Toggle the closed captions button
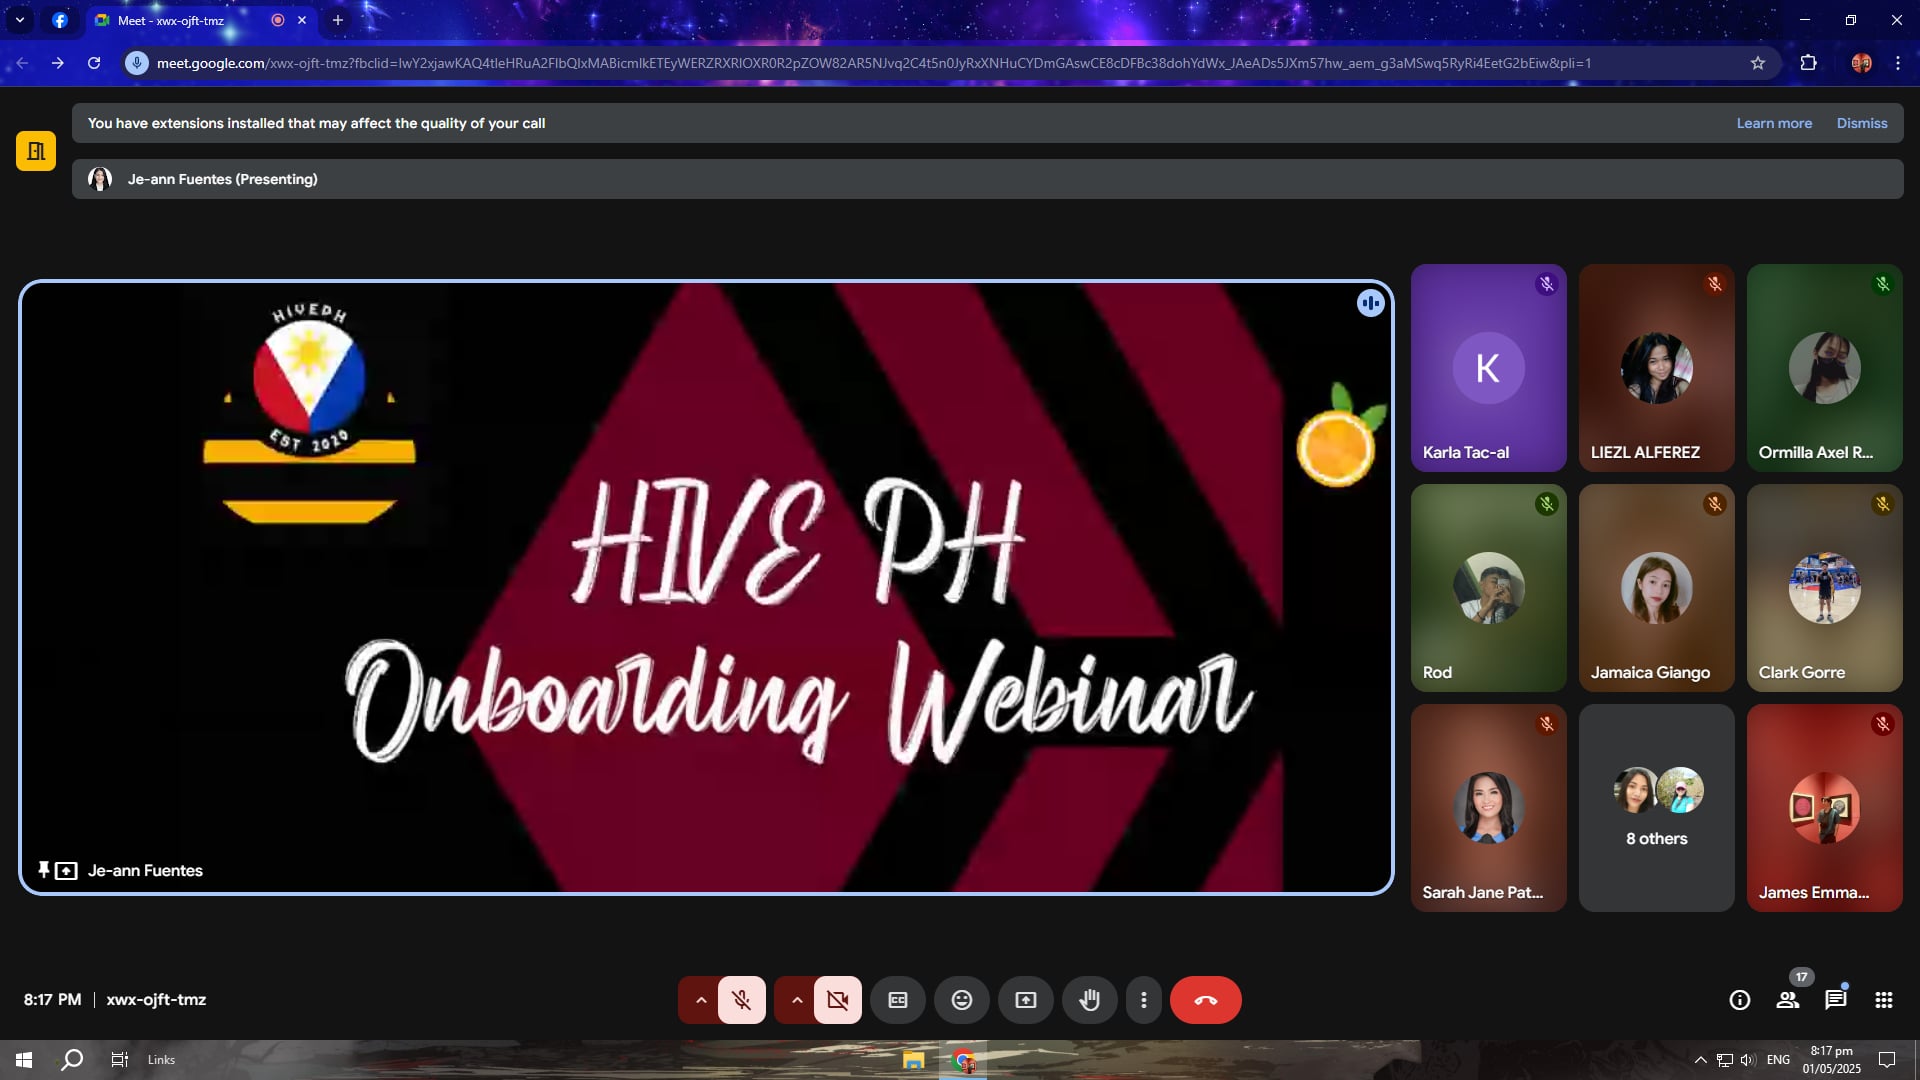This screenshot has width=1920, height=1080. (x=898, y=1000)
